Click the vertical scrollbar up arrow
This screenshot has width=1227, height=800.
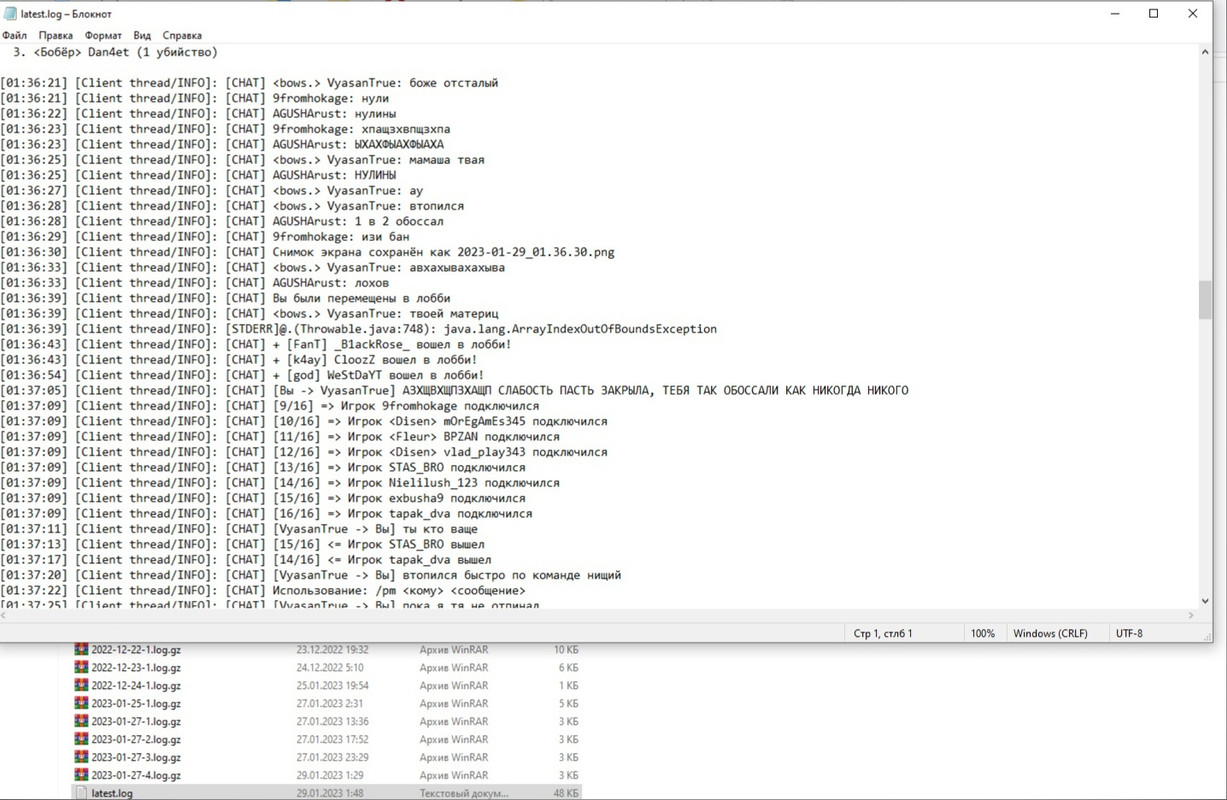(1204, 52)
